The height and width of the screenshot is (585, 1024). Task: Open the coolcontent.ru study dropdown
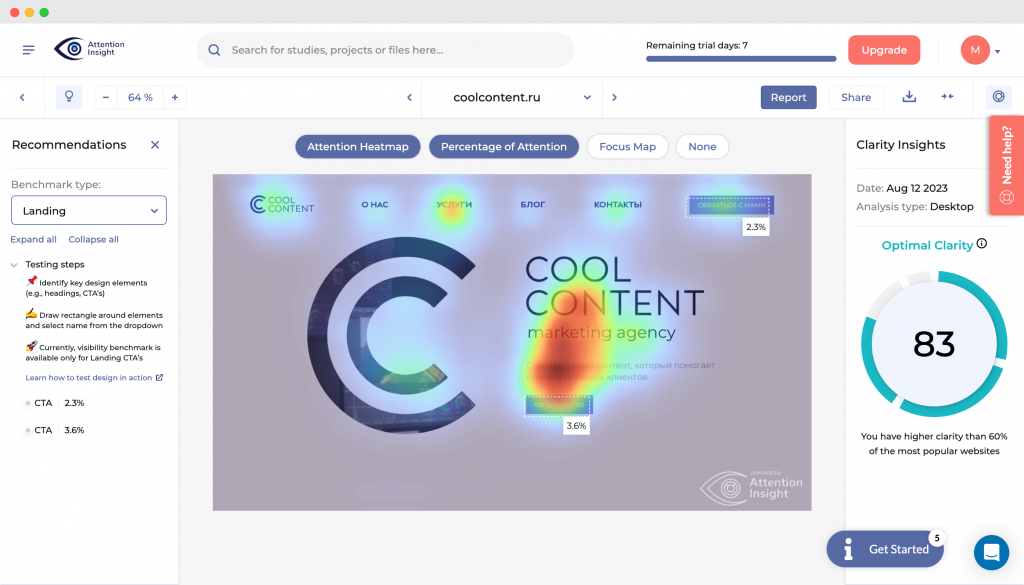point(513,97)
